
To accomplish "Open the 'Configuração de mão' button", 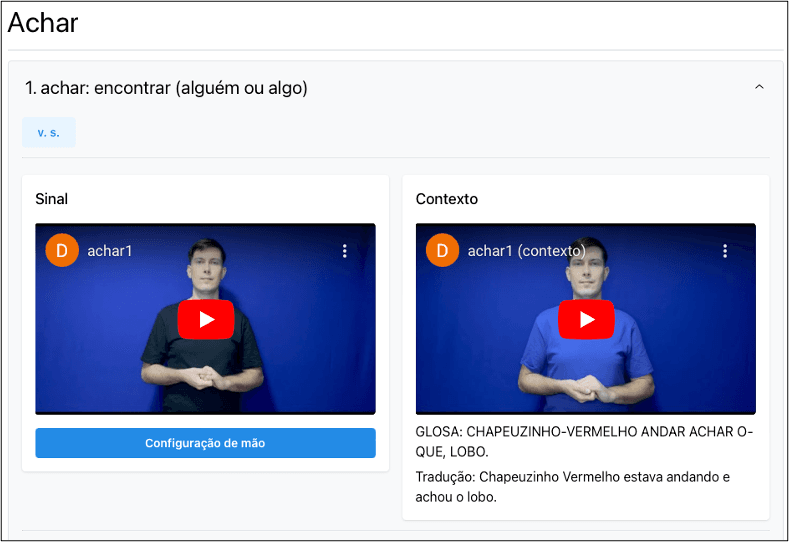I will [205, 443].
